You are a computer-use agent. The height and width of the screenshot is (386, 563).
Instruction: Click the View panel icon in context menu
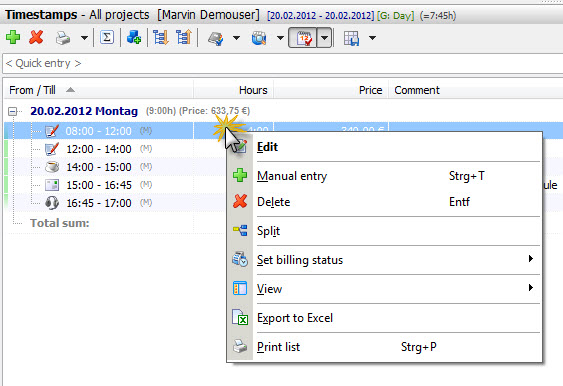click(x=240, y=288)
